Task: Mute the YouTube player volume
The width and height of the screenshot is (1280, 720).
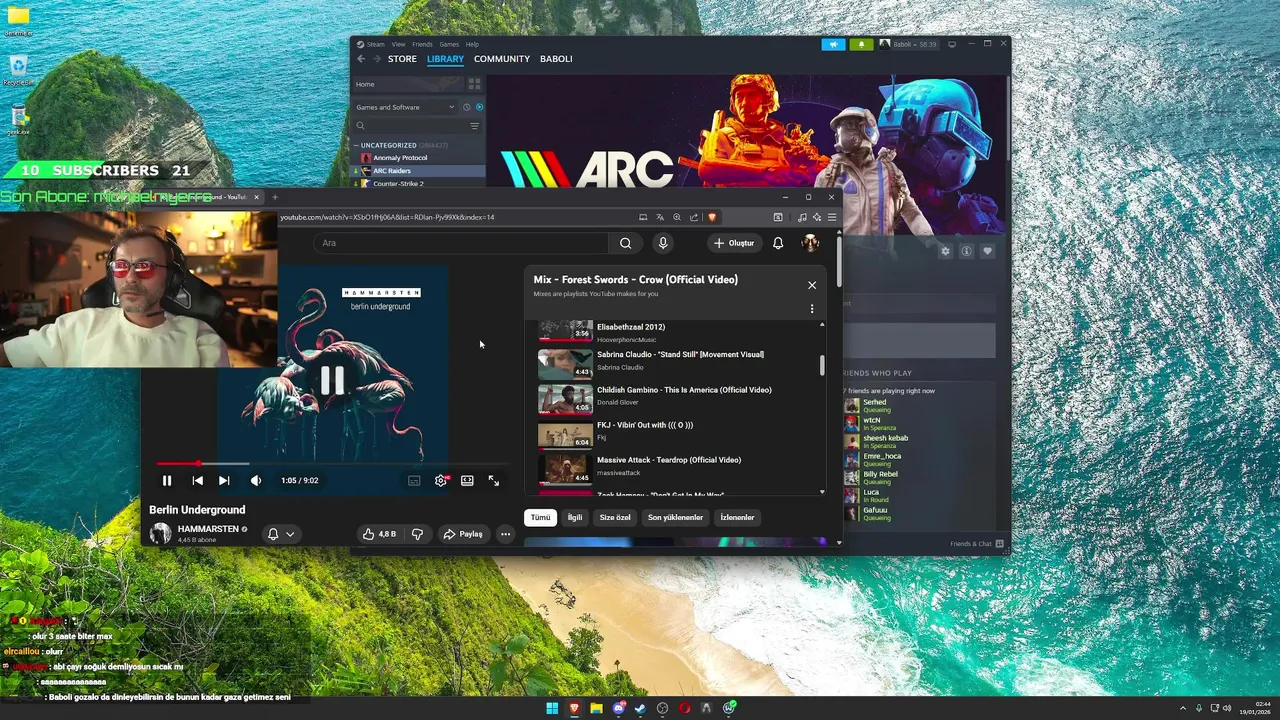Action: tap(256, 481)
